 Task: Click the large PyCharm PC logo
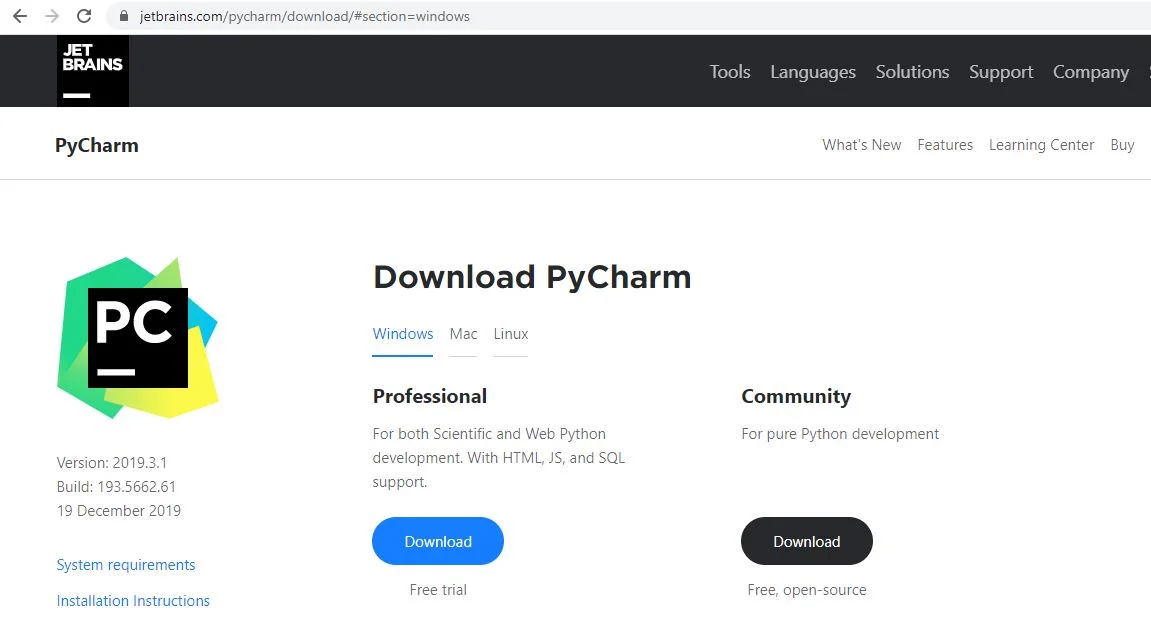137,338
